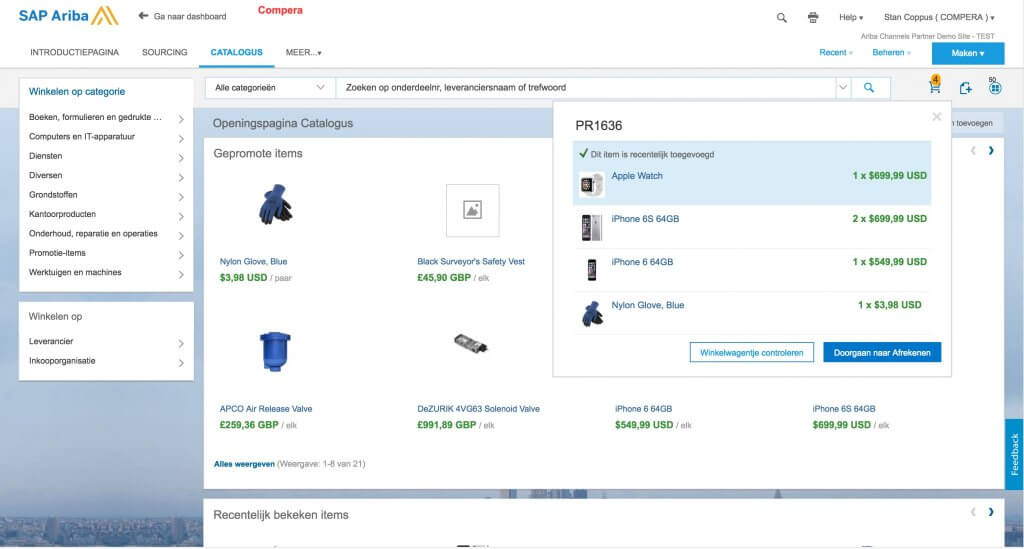Go to next promoted items page

coord(991,151)
